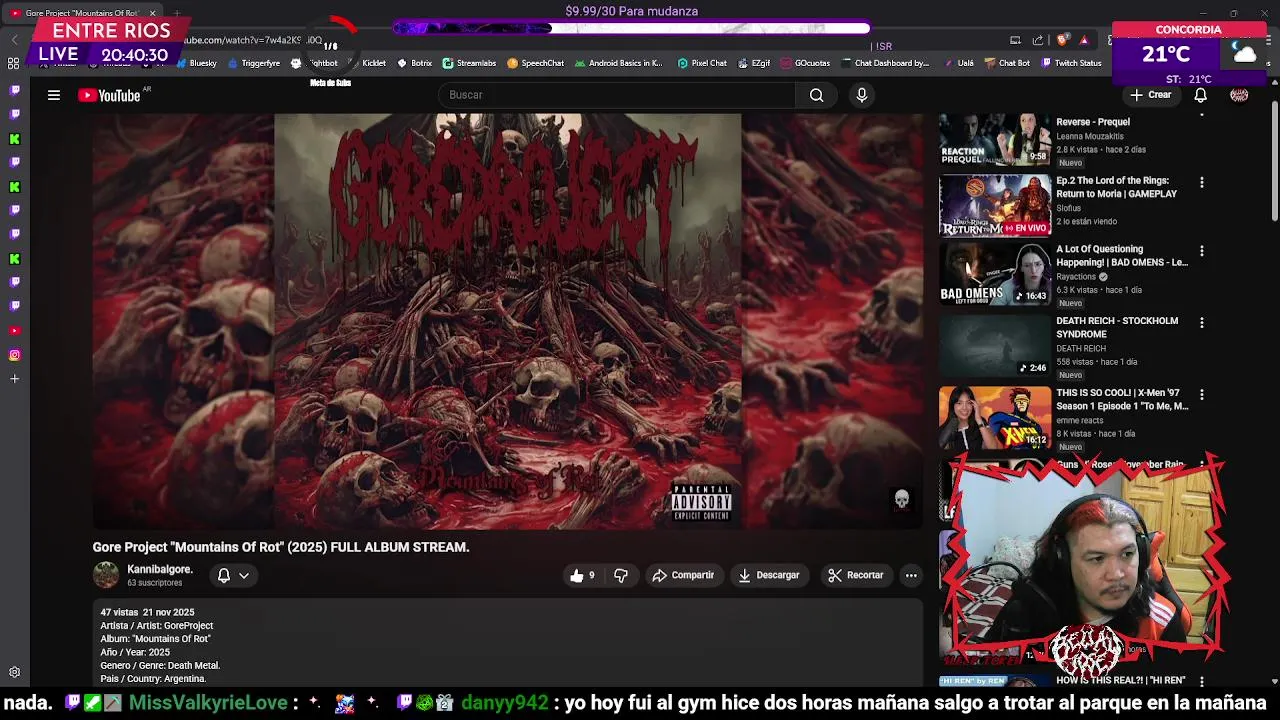Viewport: 1280px width, 720px height.
Task: Open the Kicklet bookmark
Action: click(x=367, y=63)
